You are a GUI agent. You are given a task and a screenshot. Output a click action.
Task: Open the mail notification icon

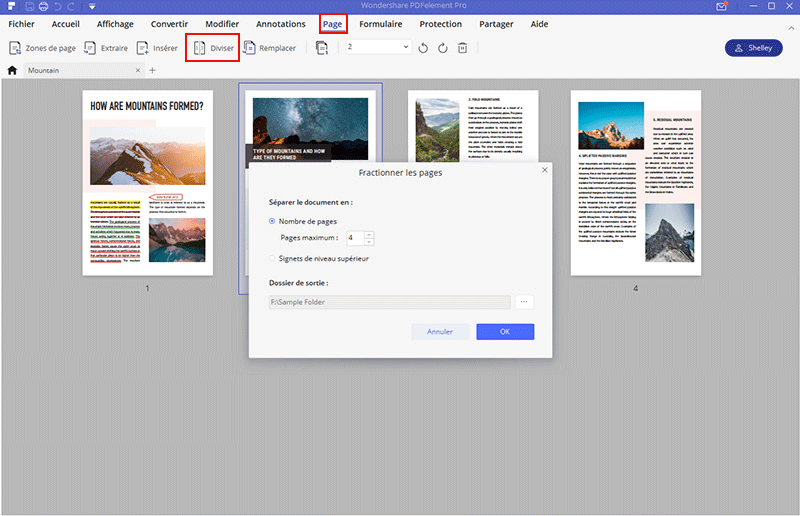point(721,6)
